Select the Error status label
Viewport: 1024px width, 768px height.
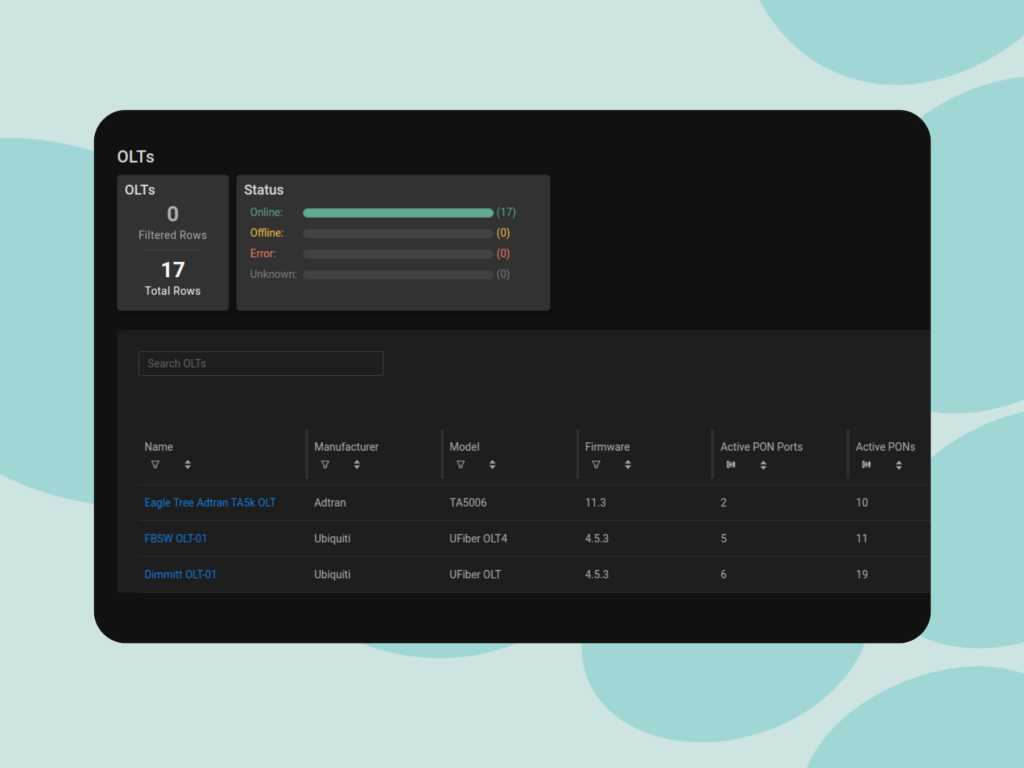(x=263, y=254)
